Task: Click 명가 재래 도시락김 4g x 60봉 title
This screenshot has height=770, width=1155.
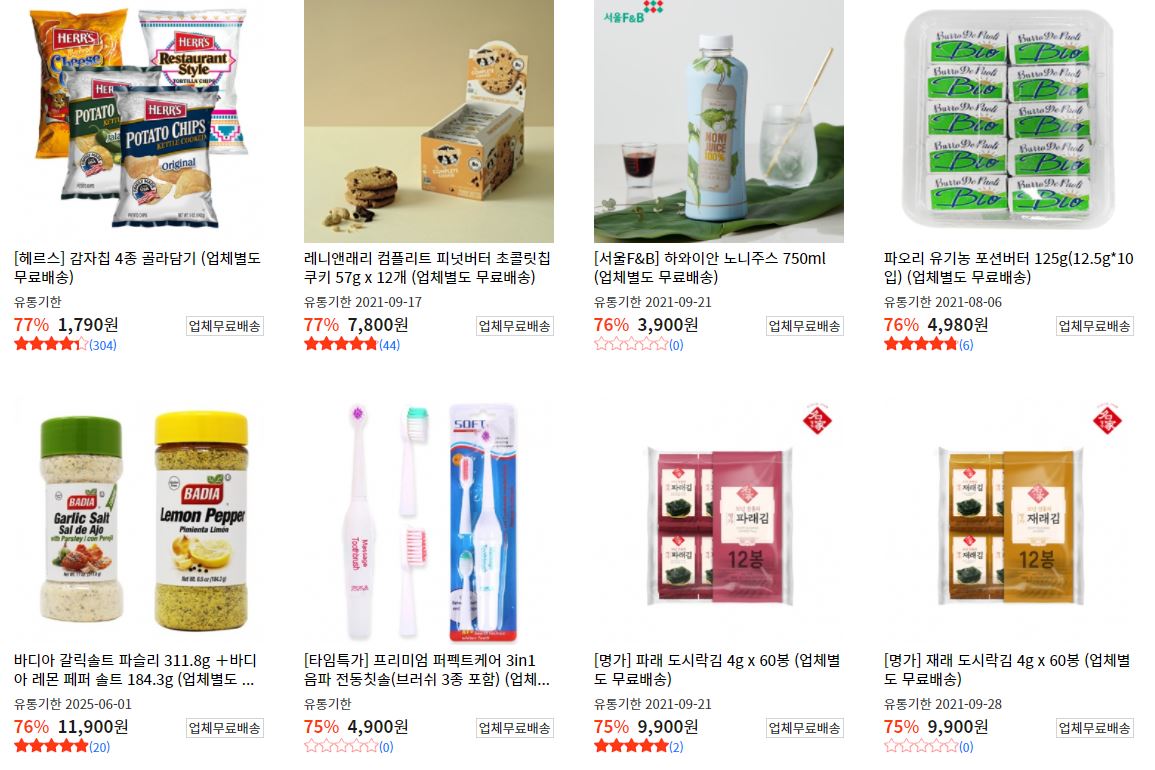Action: coord(1007,670)
